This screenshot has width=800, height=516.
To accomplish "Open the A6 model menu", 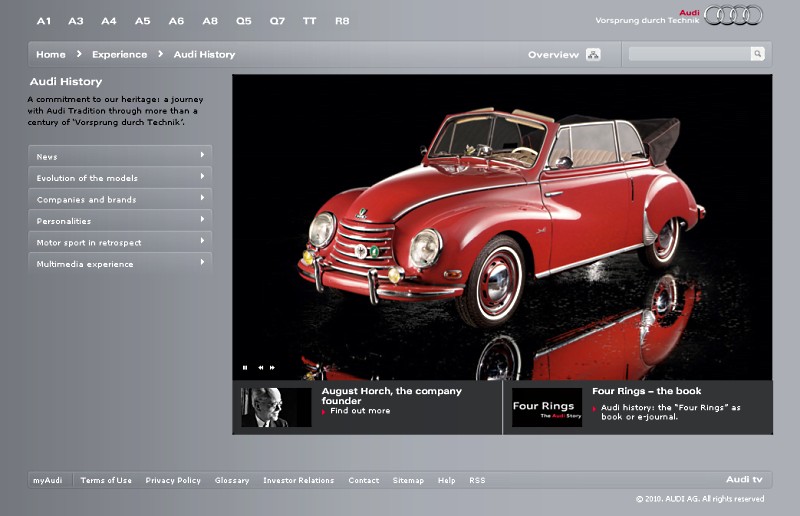I will (x=176, y=21).
